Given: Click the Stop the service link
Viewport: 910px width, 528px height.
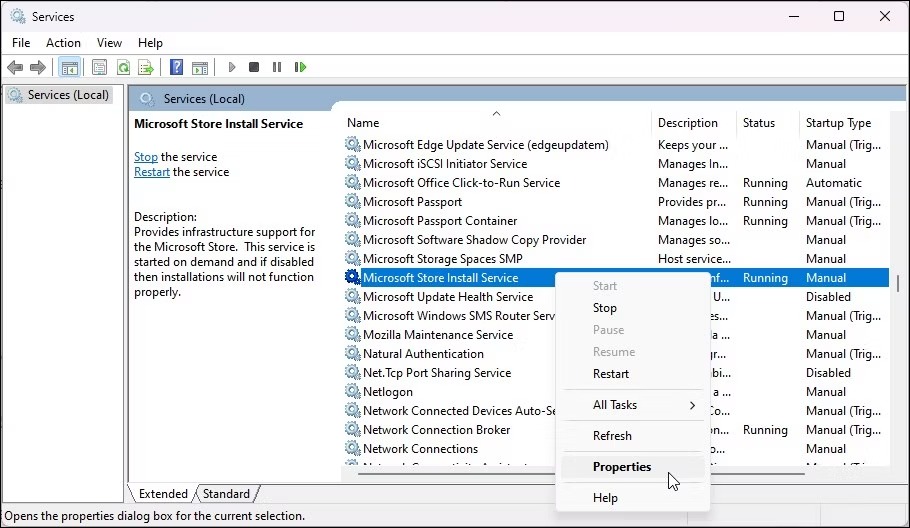Looking at the screenshot, I should tap(146, 157).
